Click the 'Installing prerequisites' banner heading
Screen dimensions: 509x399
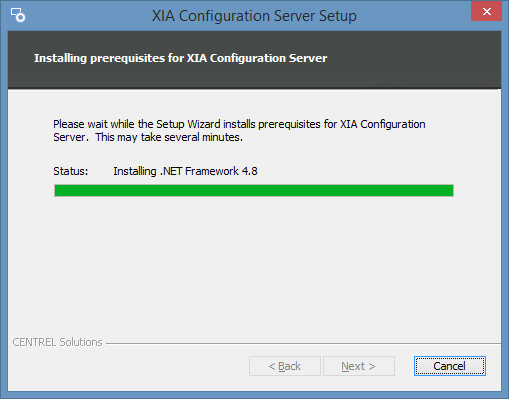pyautogui.click(x=180, y=58)
